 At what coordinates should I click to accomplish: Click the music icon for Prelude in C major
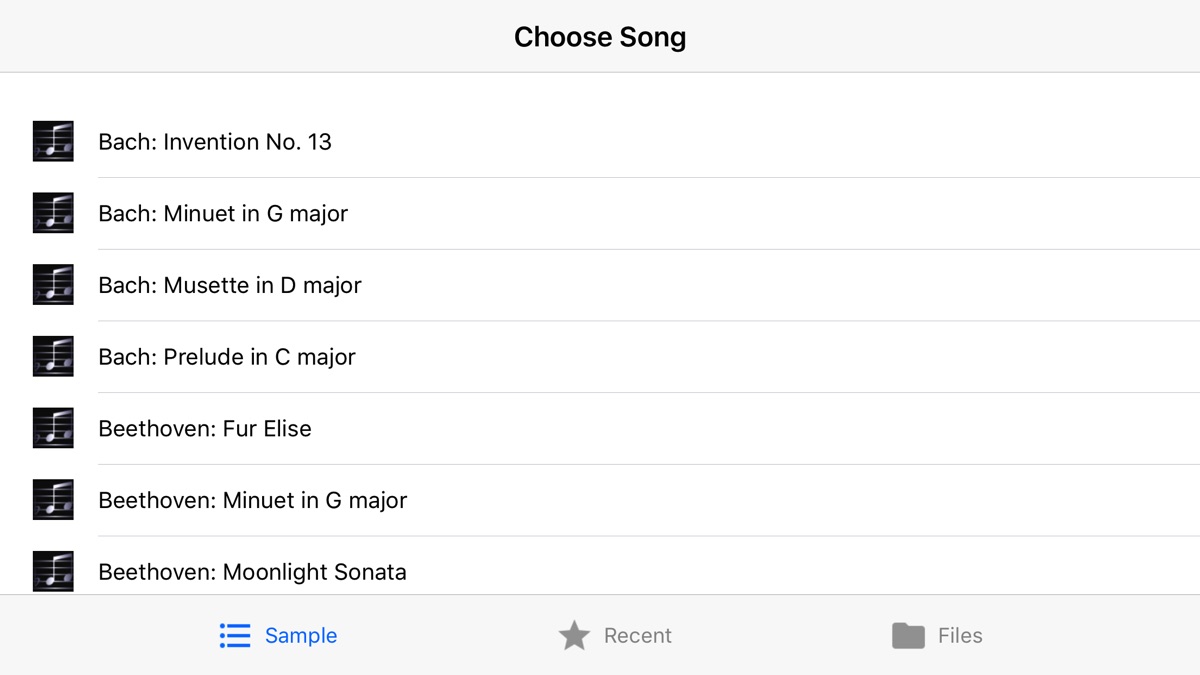[53, 357]
